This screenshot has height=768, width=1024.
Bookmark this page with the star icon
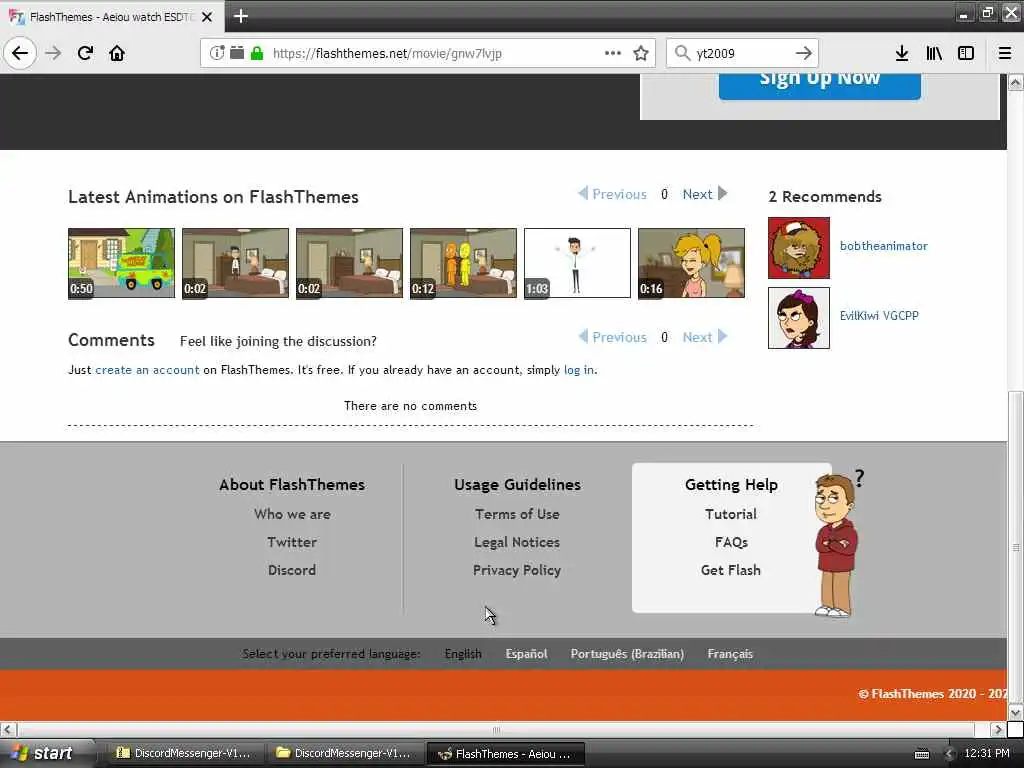click(x=641, y=53)
